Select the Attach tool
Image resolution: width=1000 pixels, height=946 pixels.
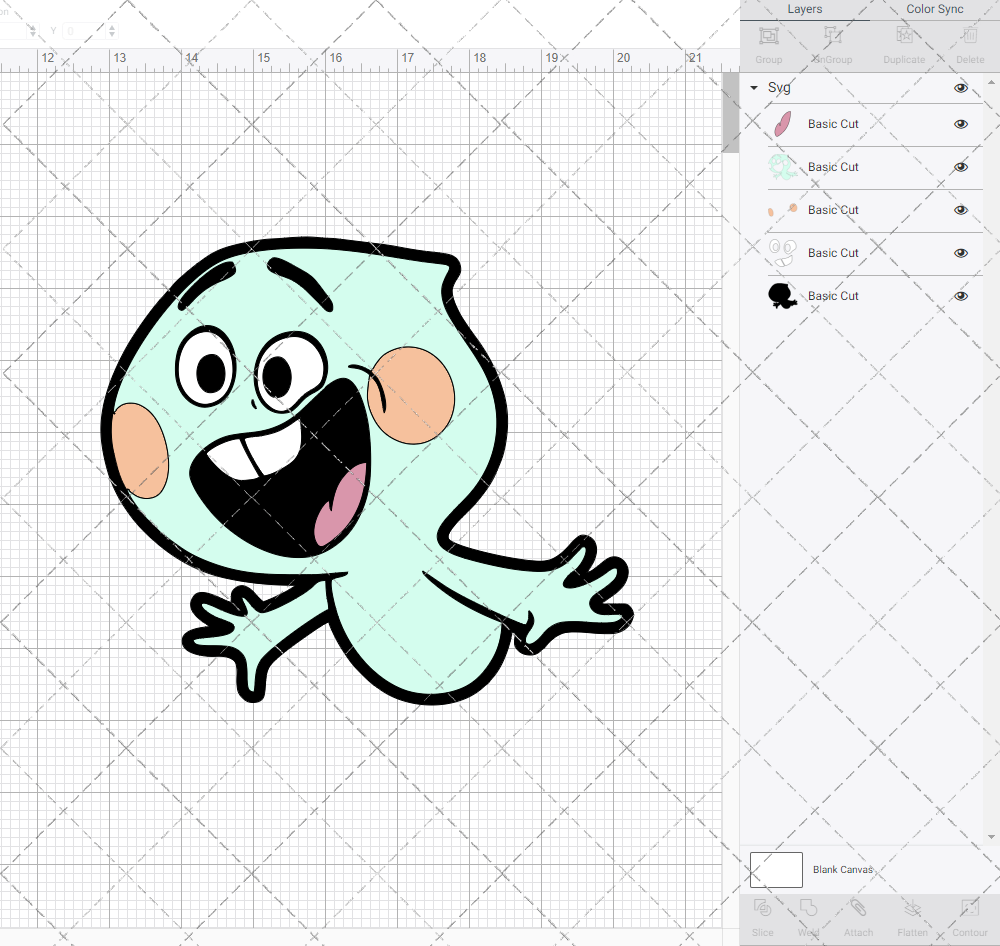[x=858, y=908]
